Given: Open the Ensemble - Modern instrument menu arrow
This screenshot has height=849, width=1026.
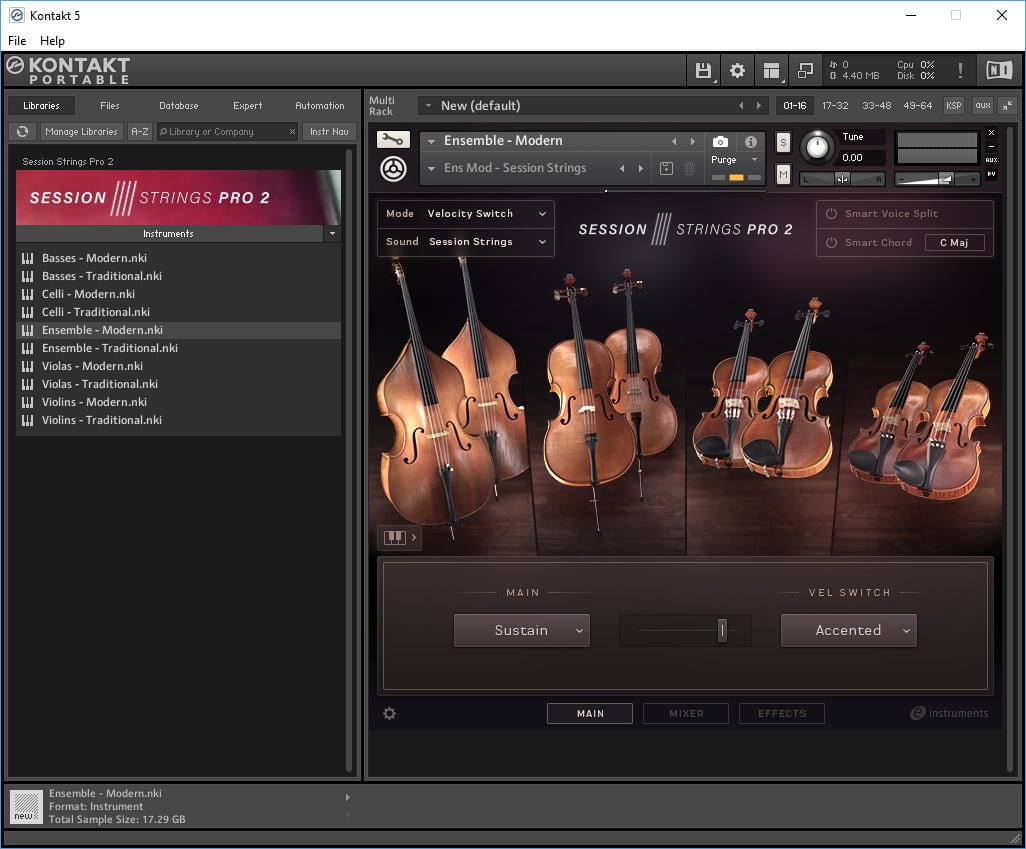Looking at the screenshot, I should 431,141.
